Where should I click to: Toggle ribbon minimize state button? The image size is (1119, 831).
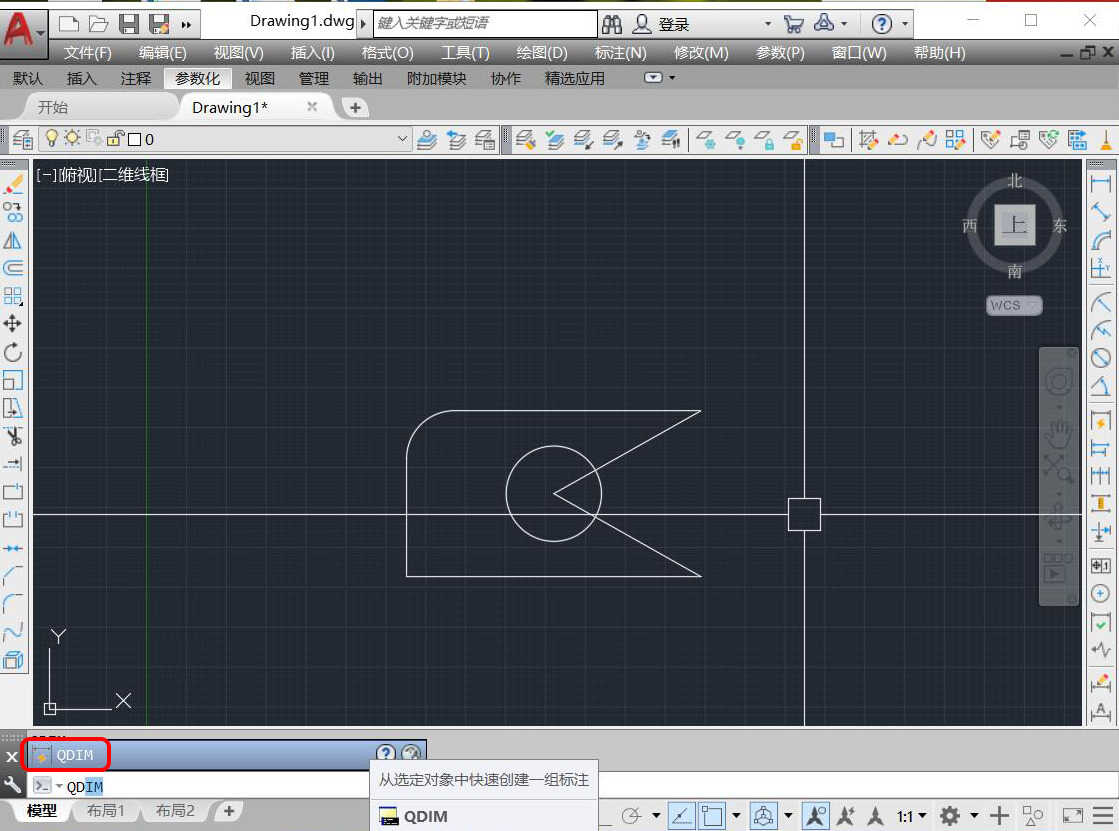click(653, 78)
